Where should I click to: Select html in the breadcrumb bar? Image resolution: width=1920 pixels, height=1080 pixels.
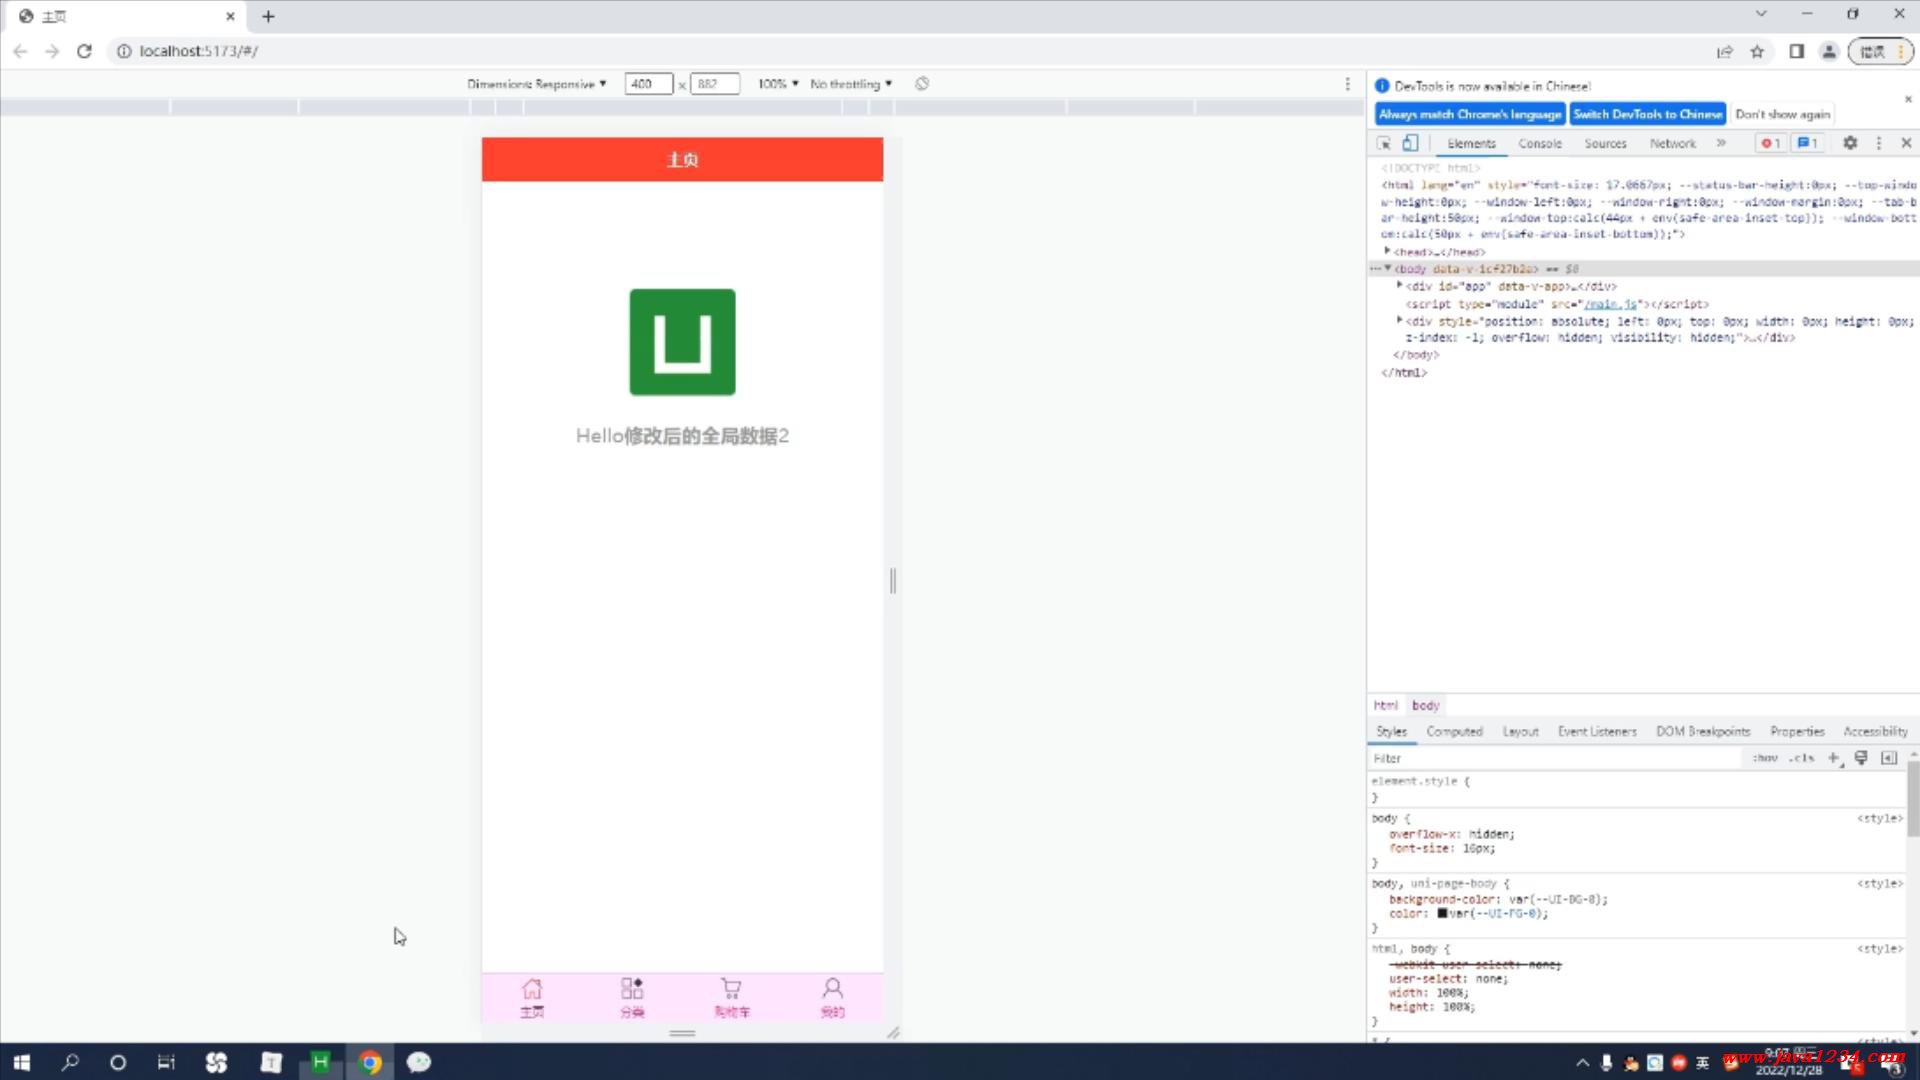1385,706
